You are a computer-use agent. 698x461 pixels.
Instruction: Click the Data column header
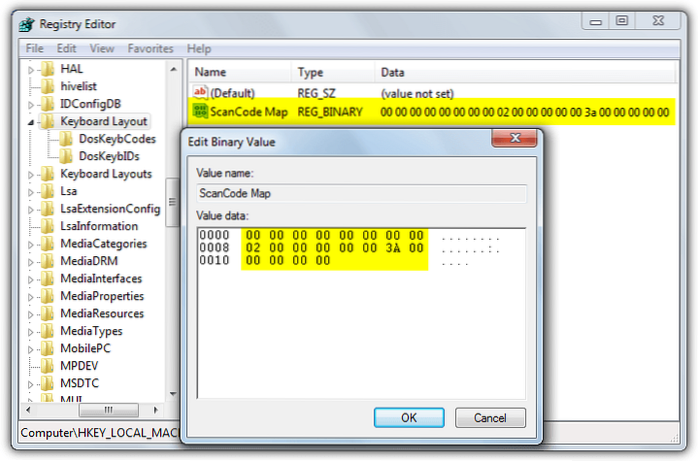point(392,72)
